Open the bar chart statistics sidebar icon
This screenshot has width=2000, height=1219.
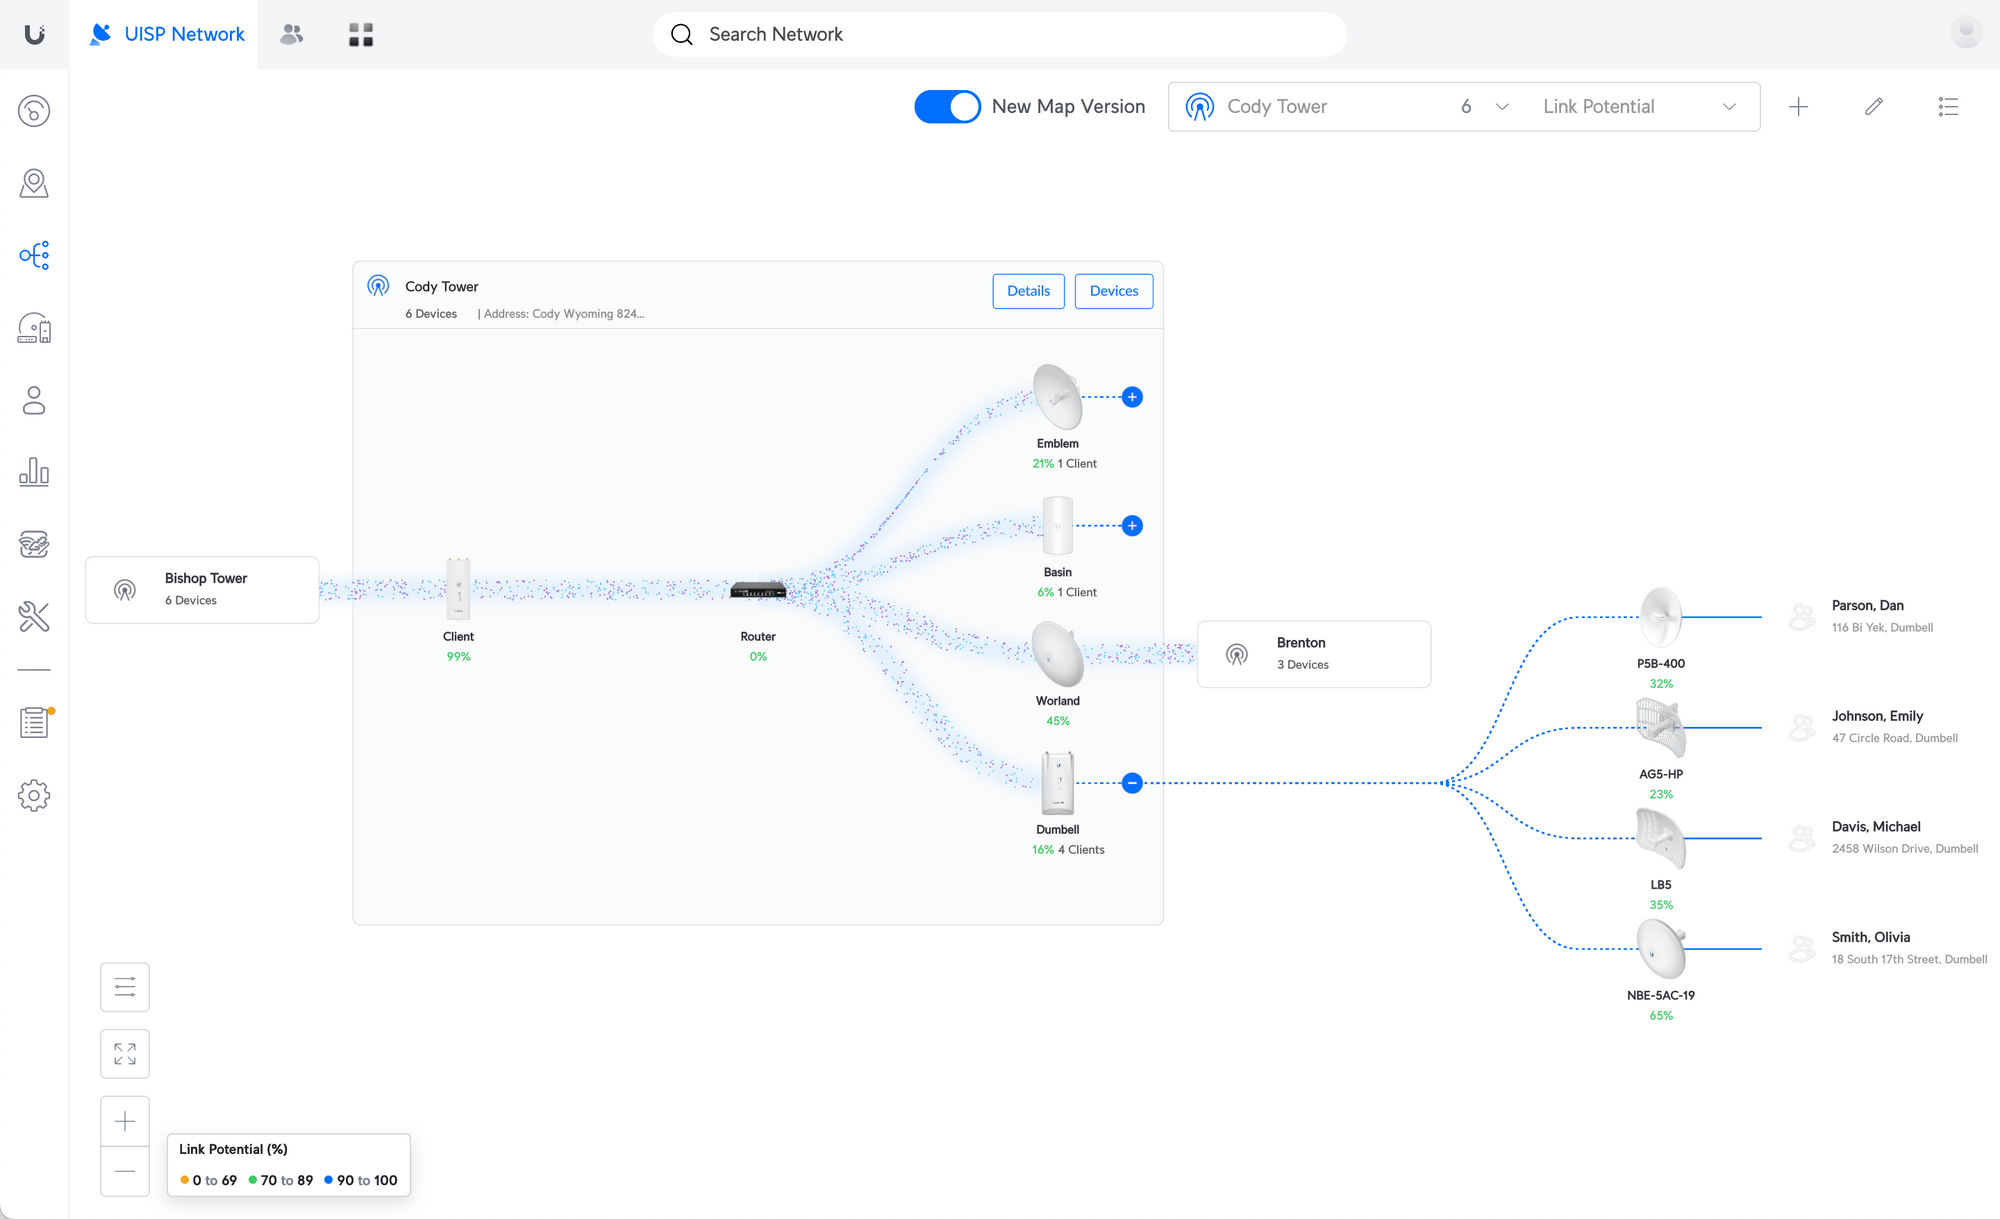point(34,472)
